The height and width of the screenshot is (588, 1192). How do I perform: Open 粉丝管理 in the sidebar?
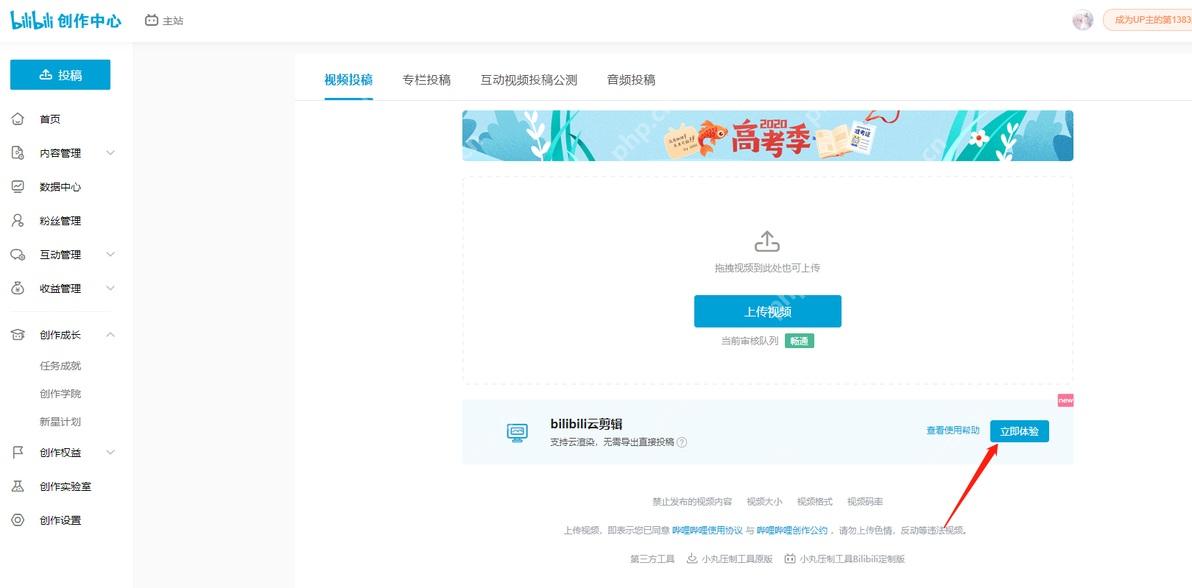pos(61,221)
